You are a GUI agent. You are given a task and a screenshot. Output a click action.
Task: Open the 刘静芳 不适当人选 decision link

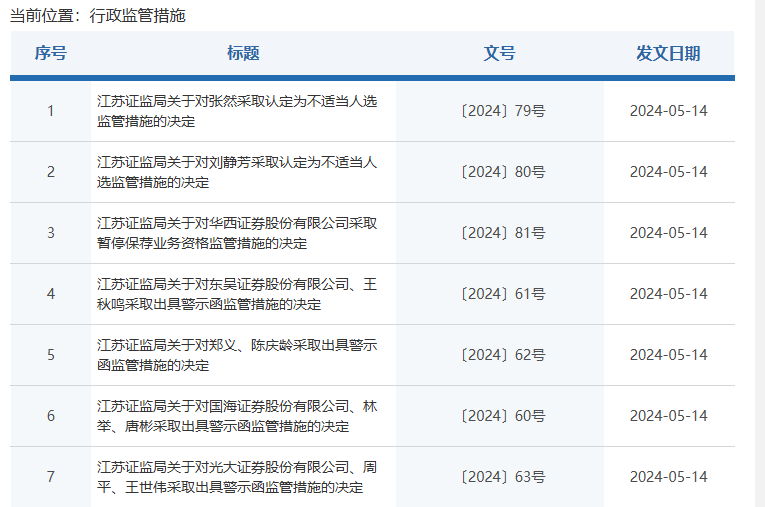[237, 172]
